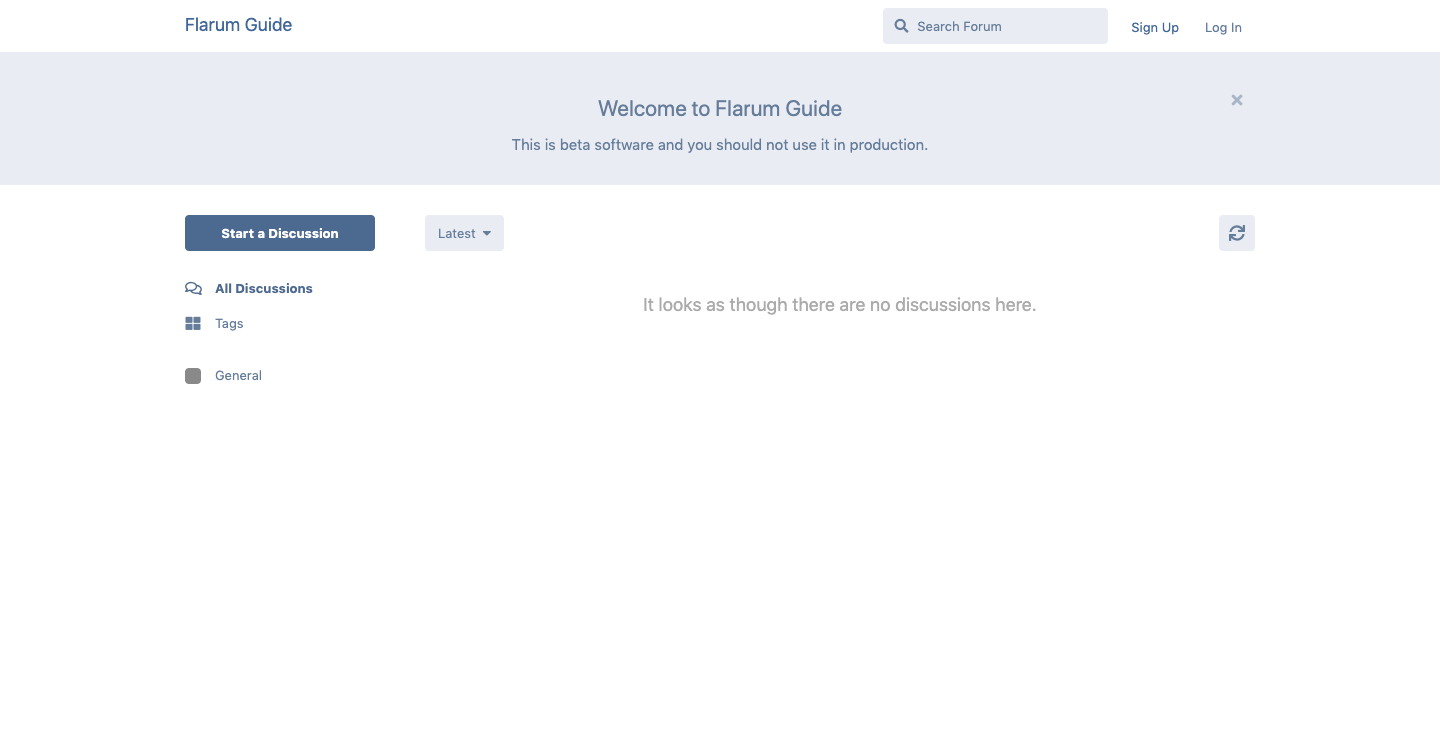Screen dimensions: 1440x748
Task: Sign up for a forum account
Action: 1155,27
